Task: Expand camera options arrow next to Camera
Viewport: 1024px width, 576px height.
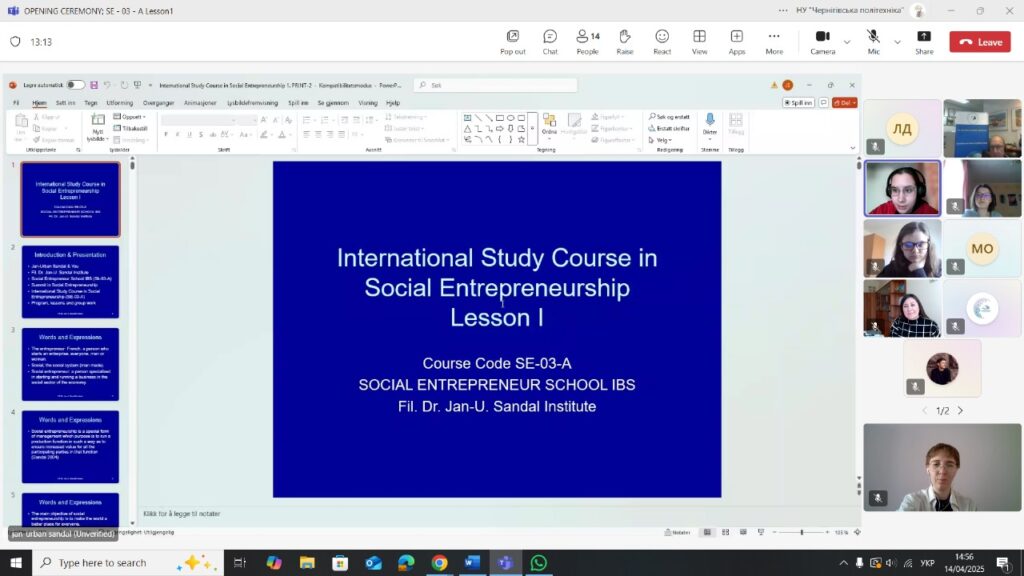Action: click(x=847, y=42)
